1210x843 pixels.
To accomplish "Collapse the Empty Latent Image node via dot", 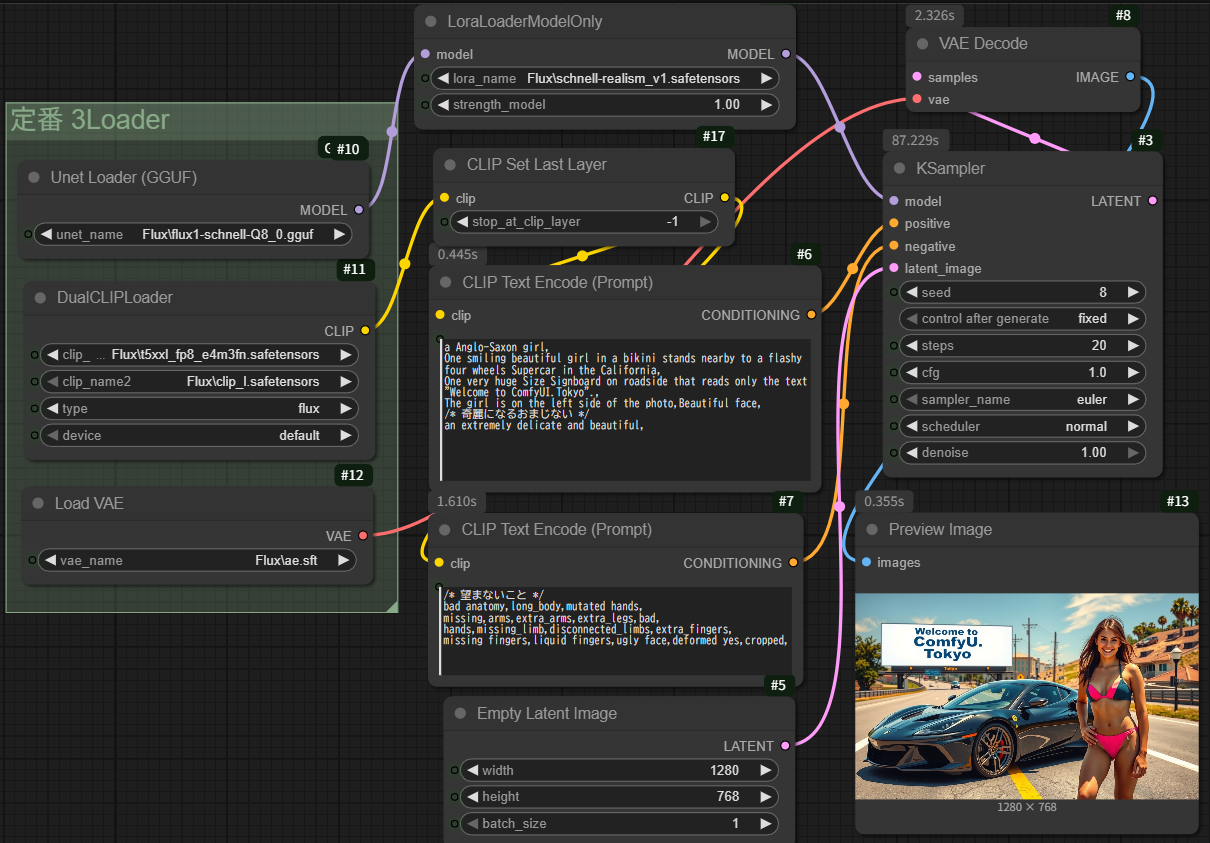I will [x=460, y=714].
